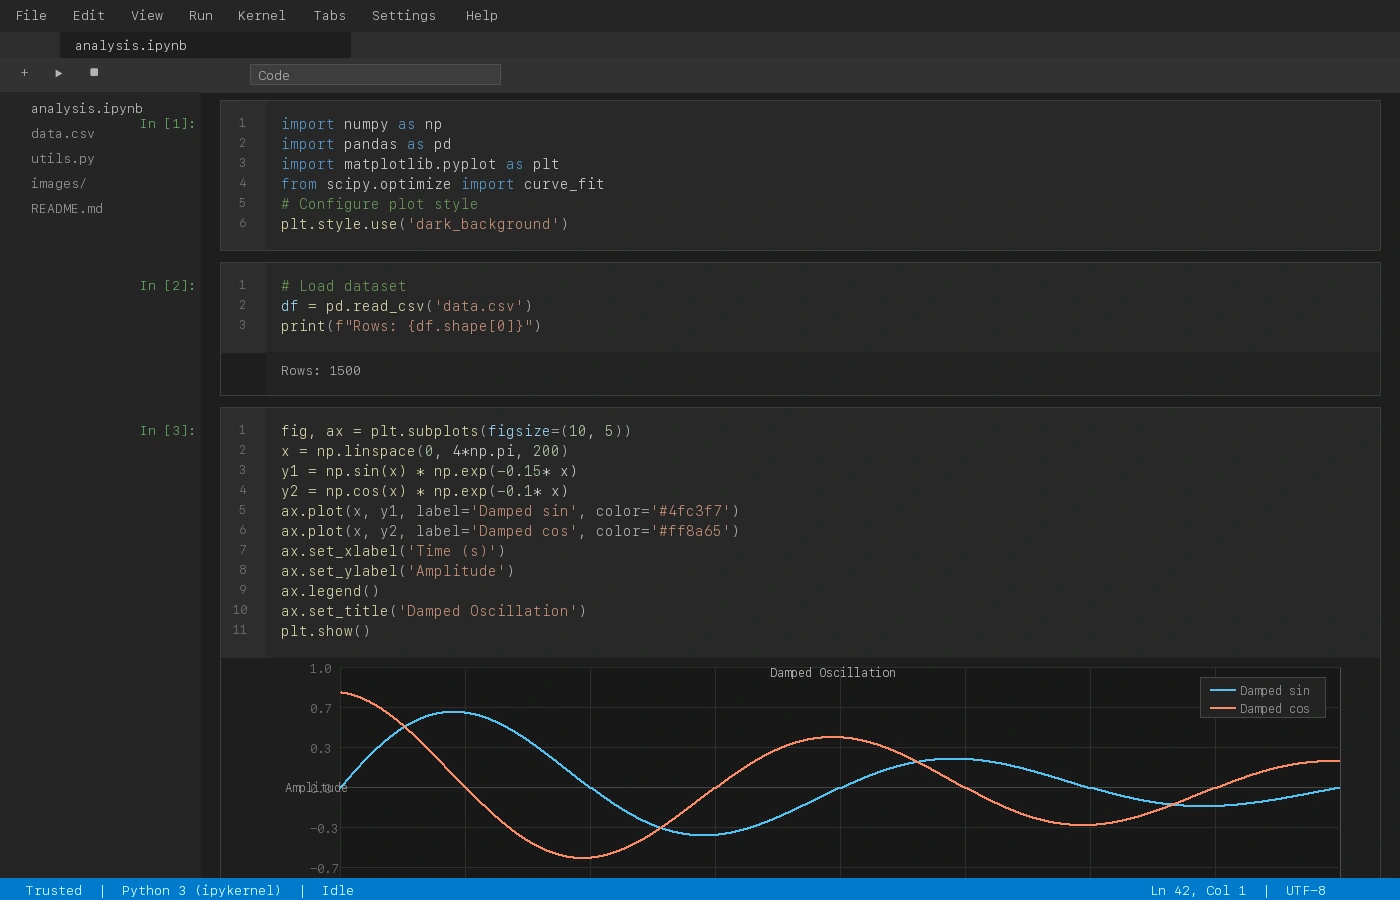Open the File menu
The height and width of the screenshot is (900, 1400).
(x=31, y=15)
